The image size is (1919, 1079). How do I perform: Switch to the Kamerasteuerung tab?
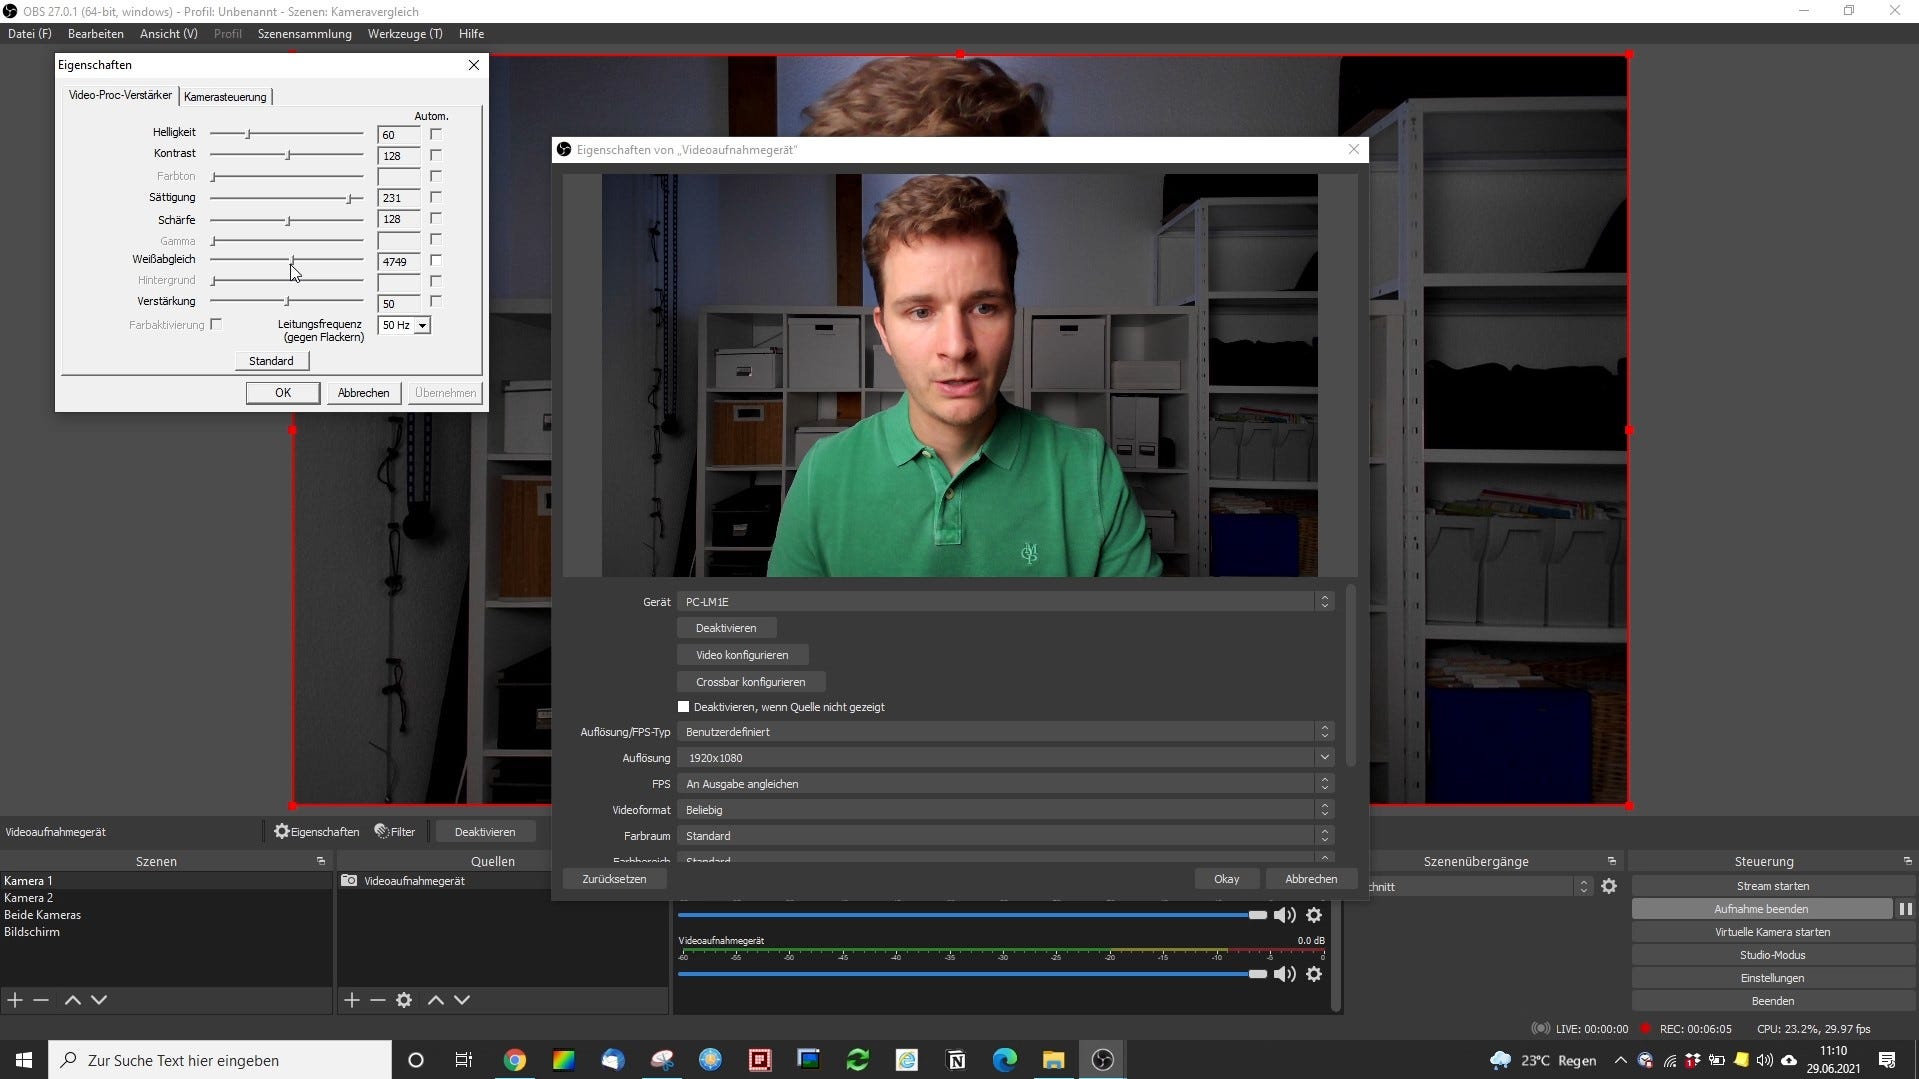[225, 97]
